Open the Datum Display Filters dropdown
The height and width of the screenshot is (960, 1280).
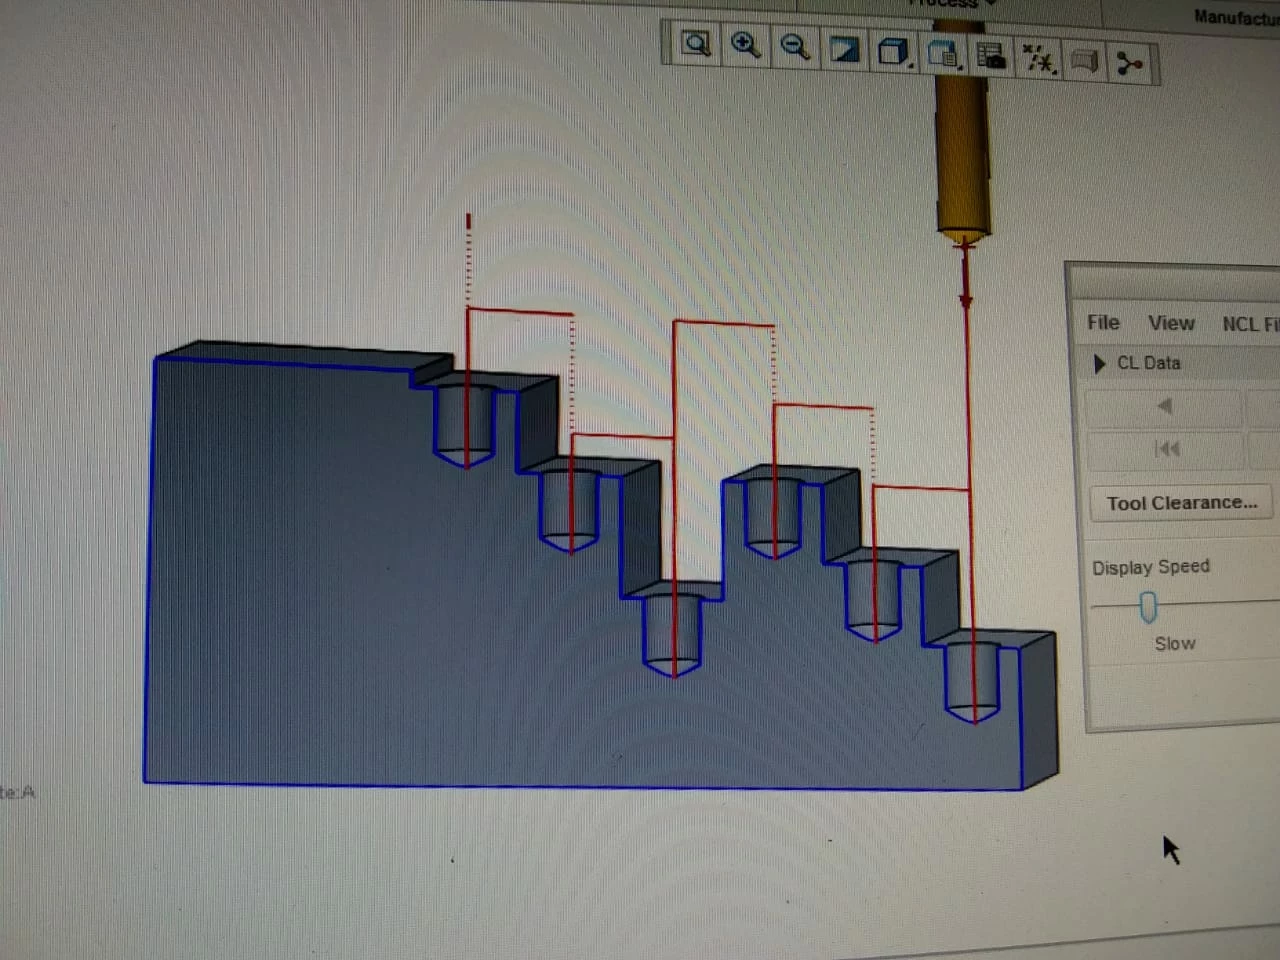click(1039, 59)
